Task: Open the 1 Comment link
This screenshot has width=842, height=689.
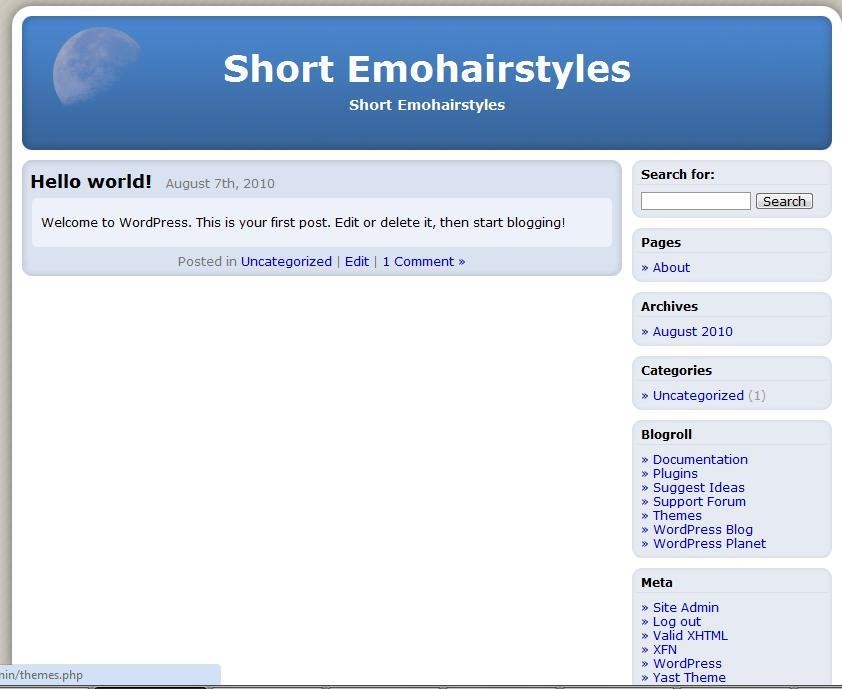Action: tap(423, 262)
